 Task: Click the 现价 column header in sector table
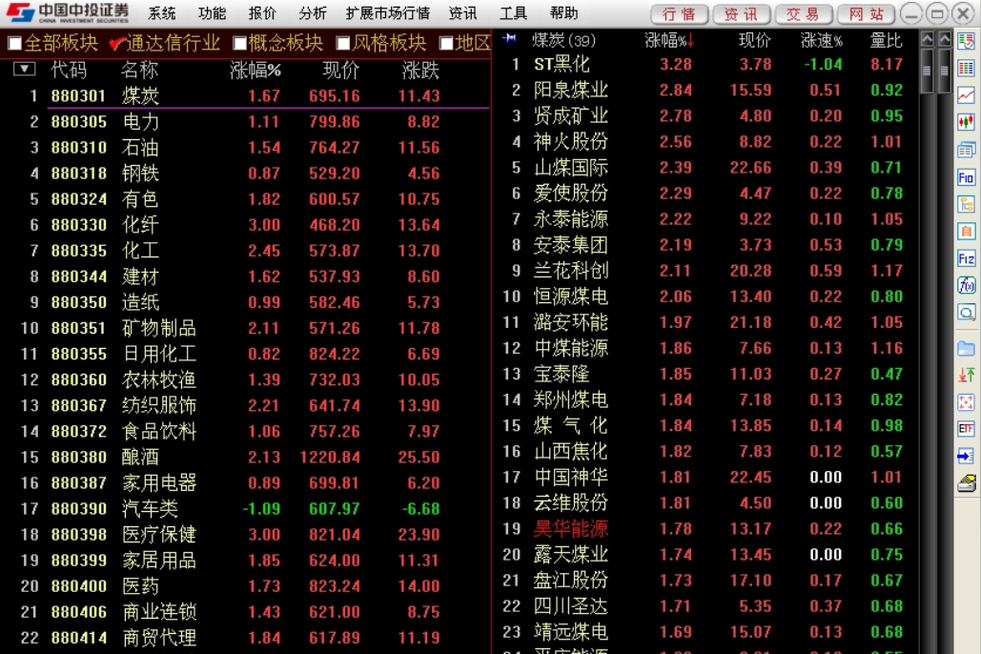pos(341,70)
